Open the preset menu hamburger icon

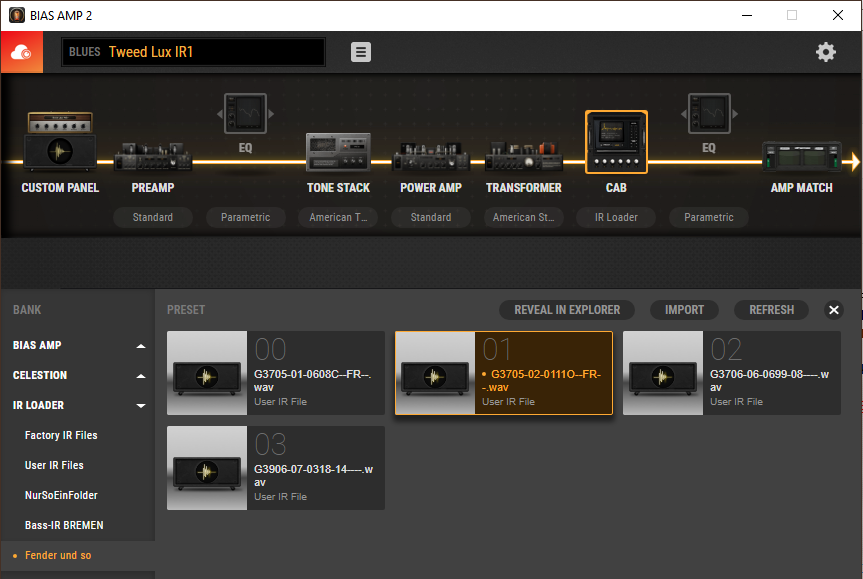[x=361, y=52]
